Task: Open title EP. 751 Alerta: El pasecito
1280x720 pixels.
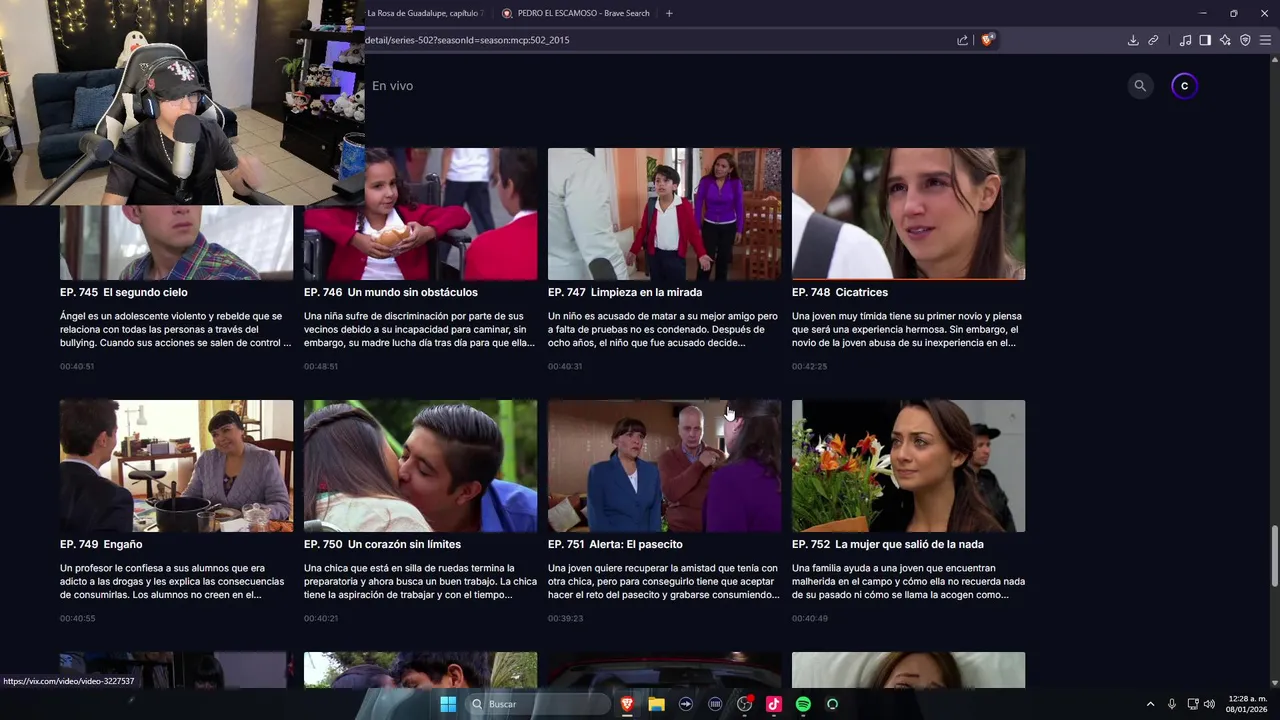Action: [615, 544]
